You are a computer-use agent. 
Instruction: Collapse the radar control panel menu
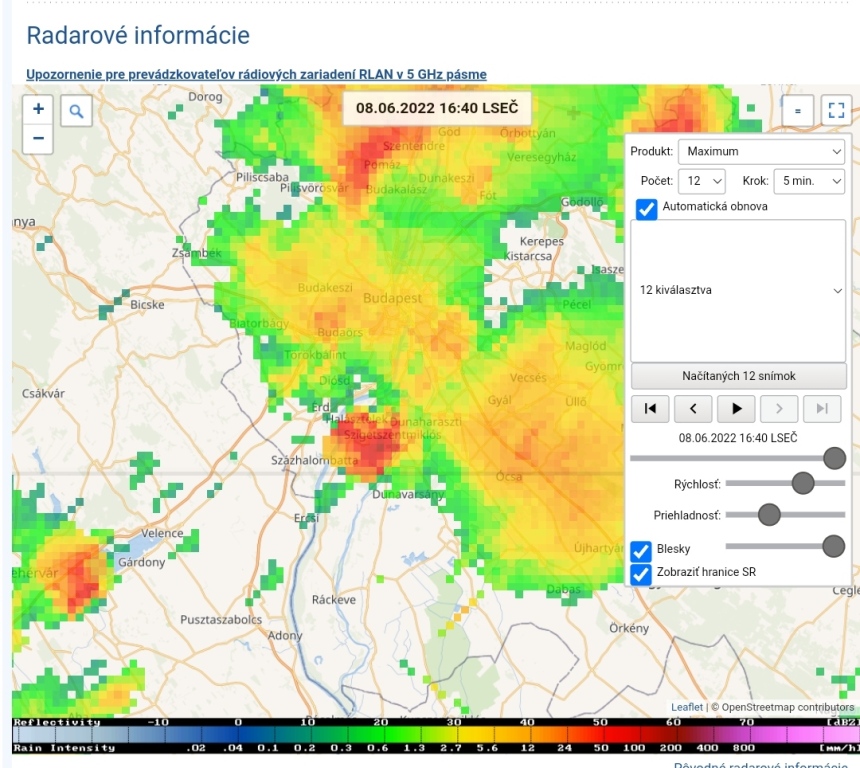coord(798,111)
